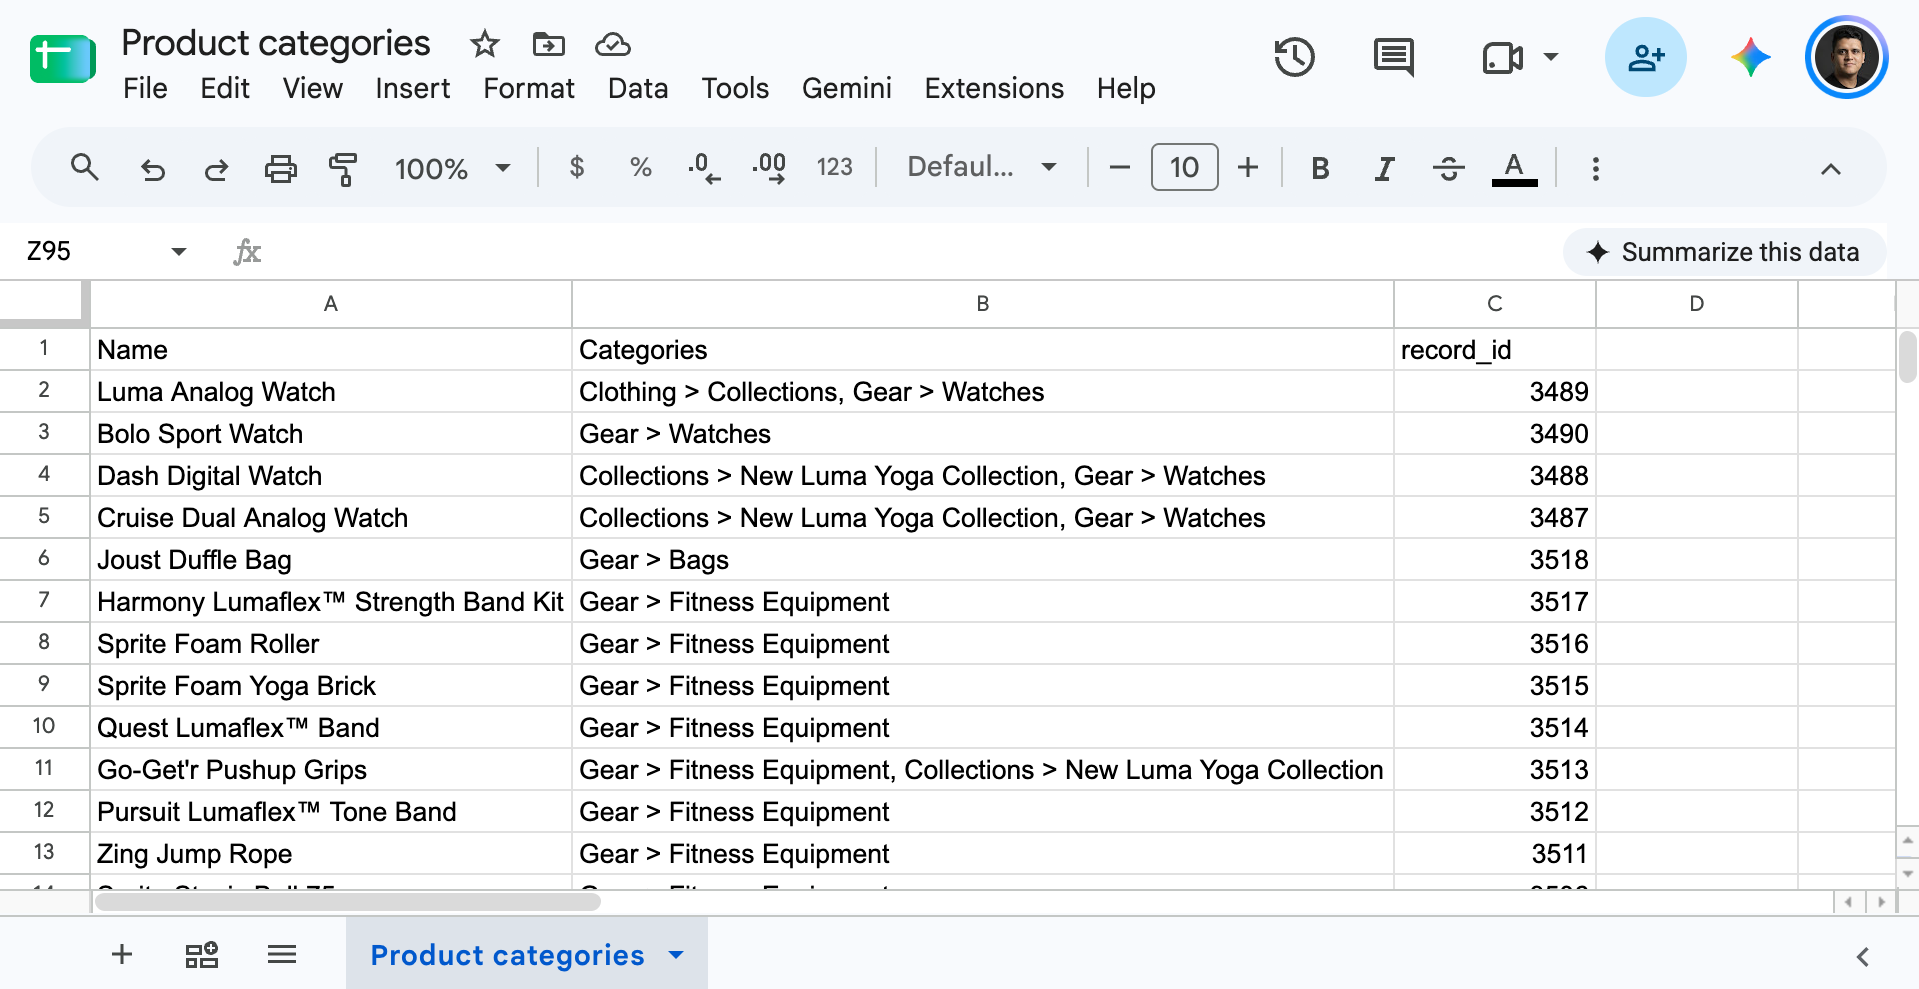The width and height of the screenshot is (1919, 989).
Task: Format as percent
Action: [641, 168]
